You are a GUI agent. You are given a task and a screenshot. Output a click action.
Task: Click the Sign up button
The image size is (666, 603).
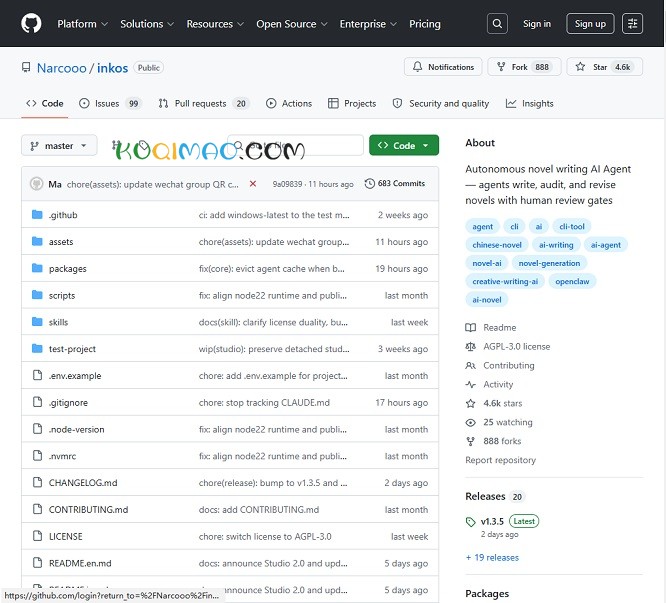click(590, 24)
